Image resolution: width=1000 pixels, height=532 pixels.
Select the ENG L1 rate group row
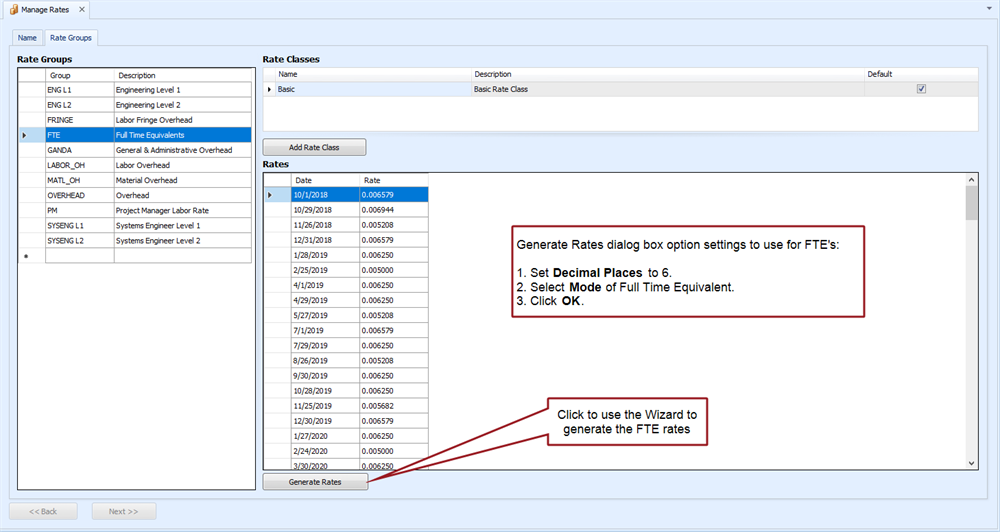click(80, 90)
